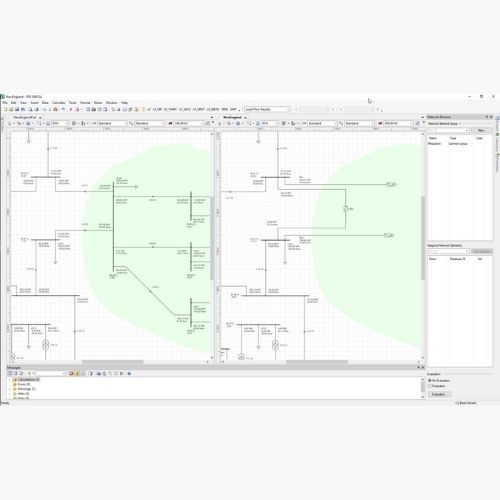Open the left diagram first Standard dropdown
The image size is (500, 500).
click(x=112, y=123)
